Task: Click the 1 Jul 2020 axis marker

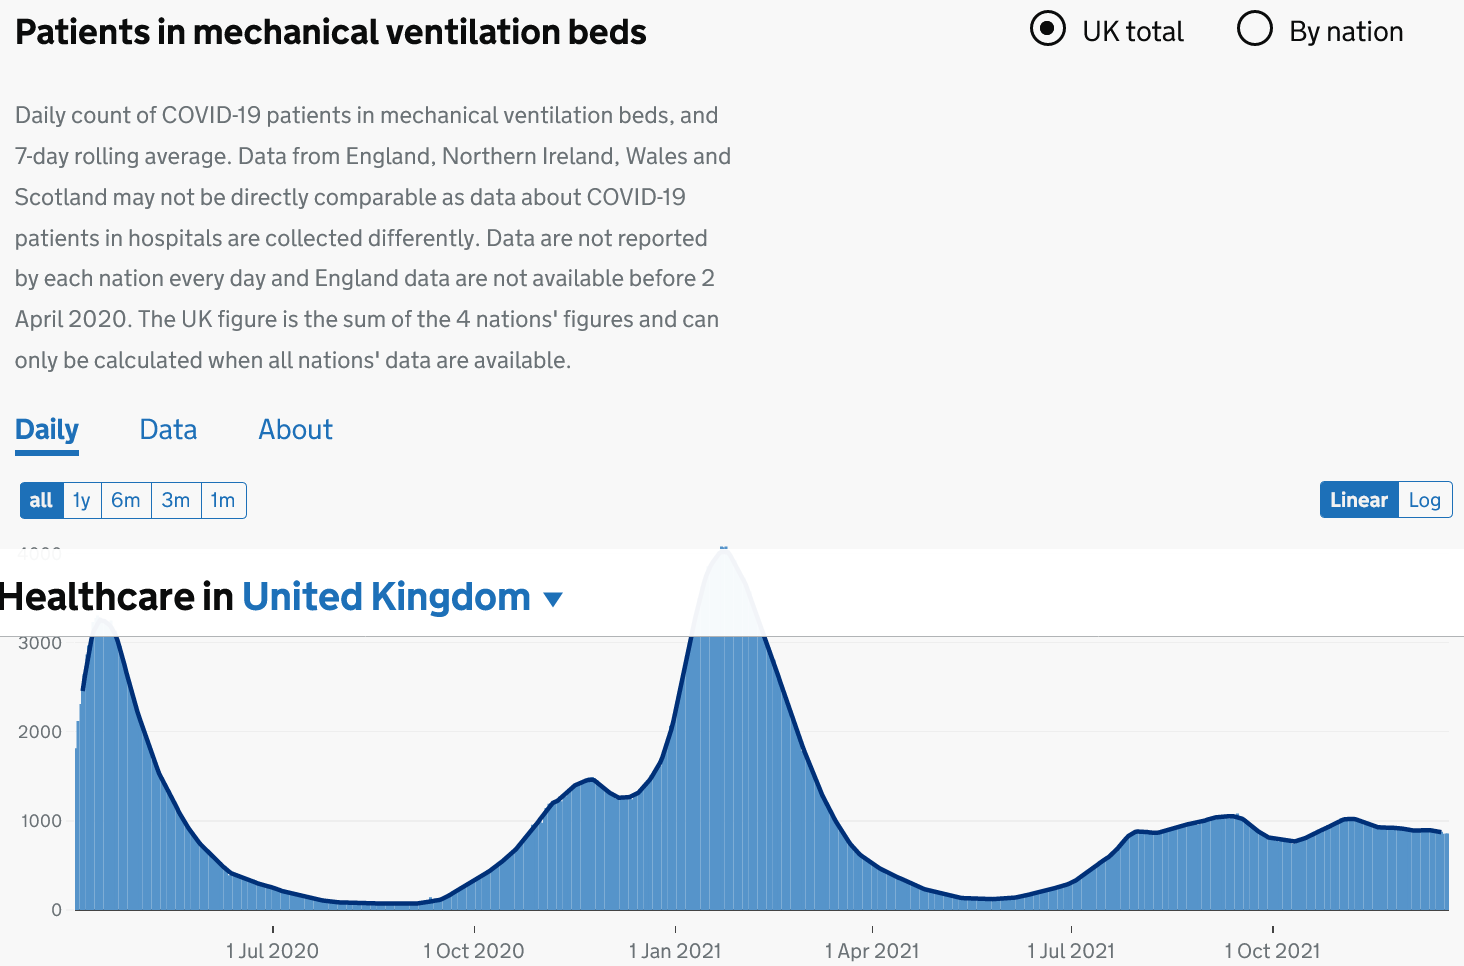Action: [272, 950]
